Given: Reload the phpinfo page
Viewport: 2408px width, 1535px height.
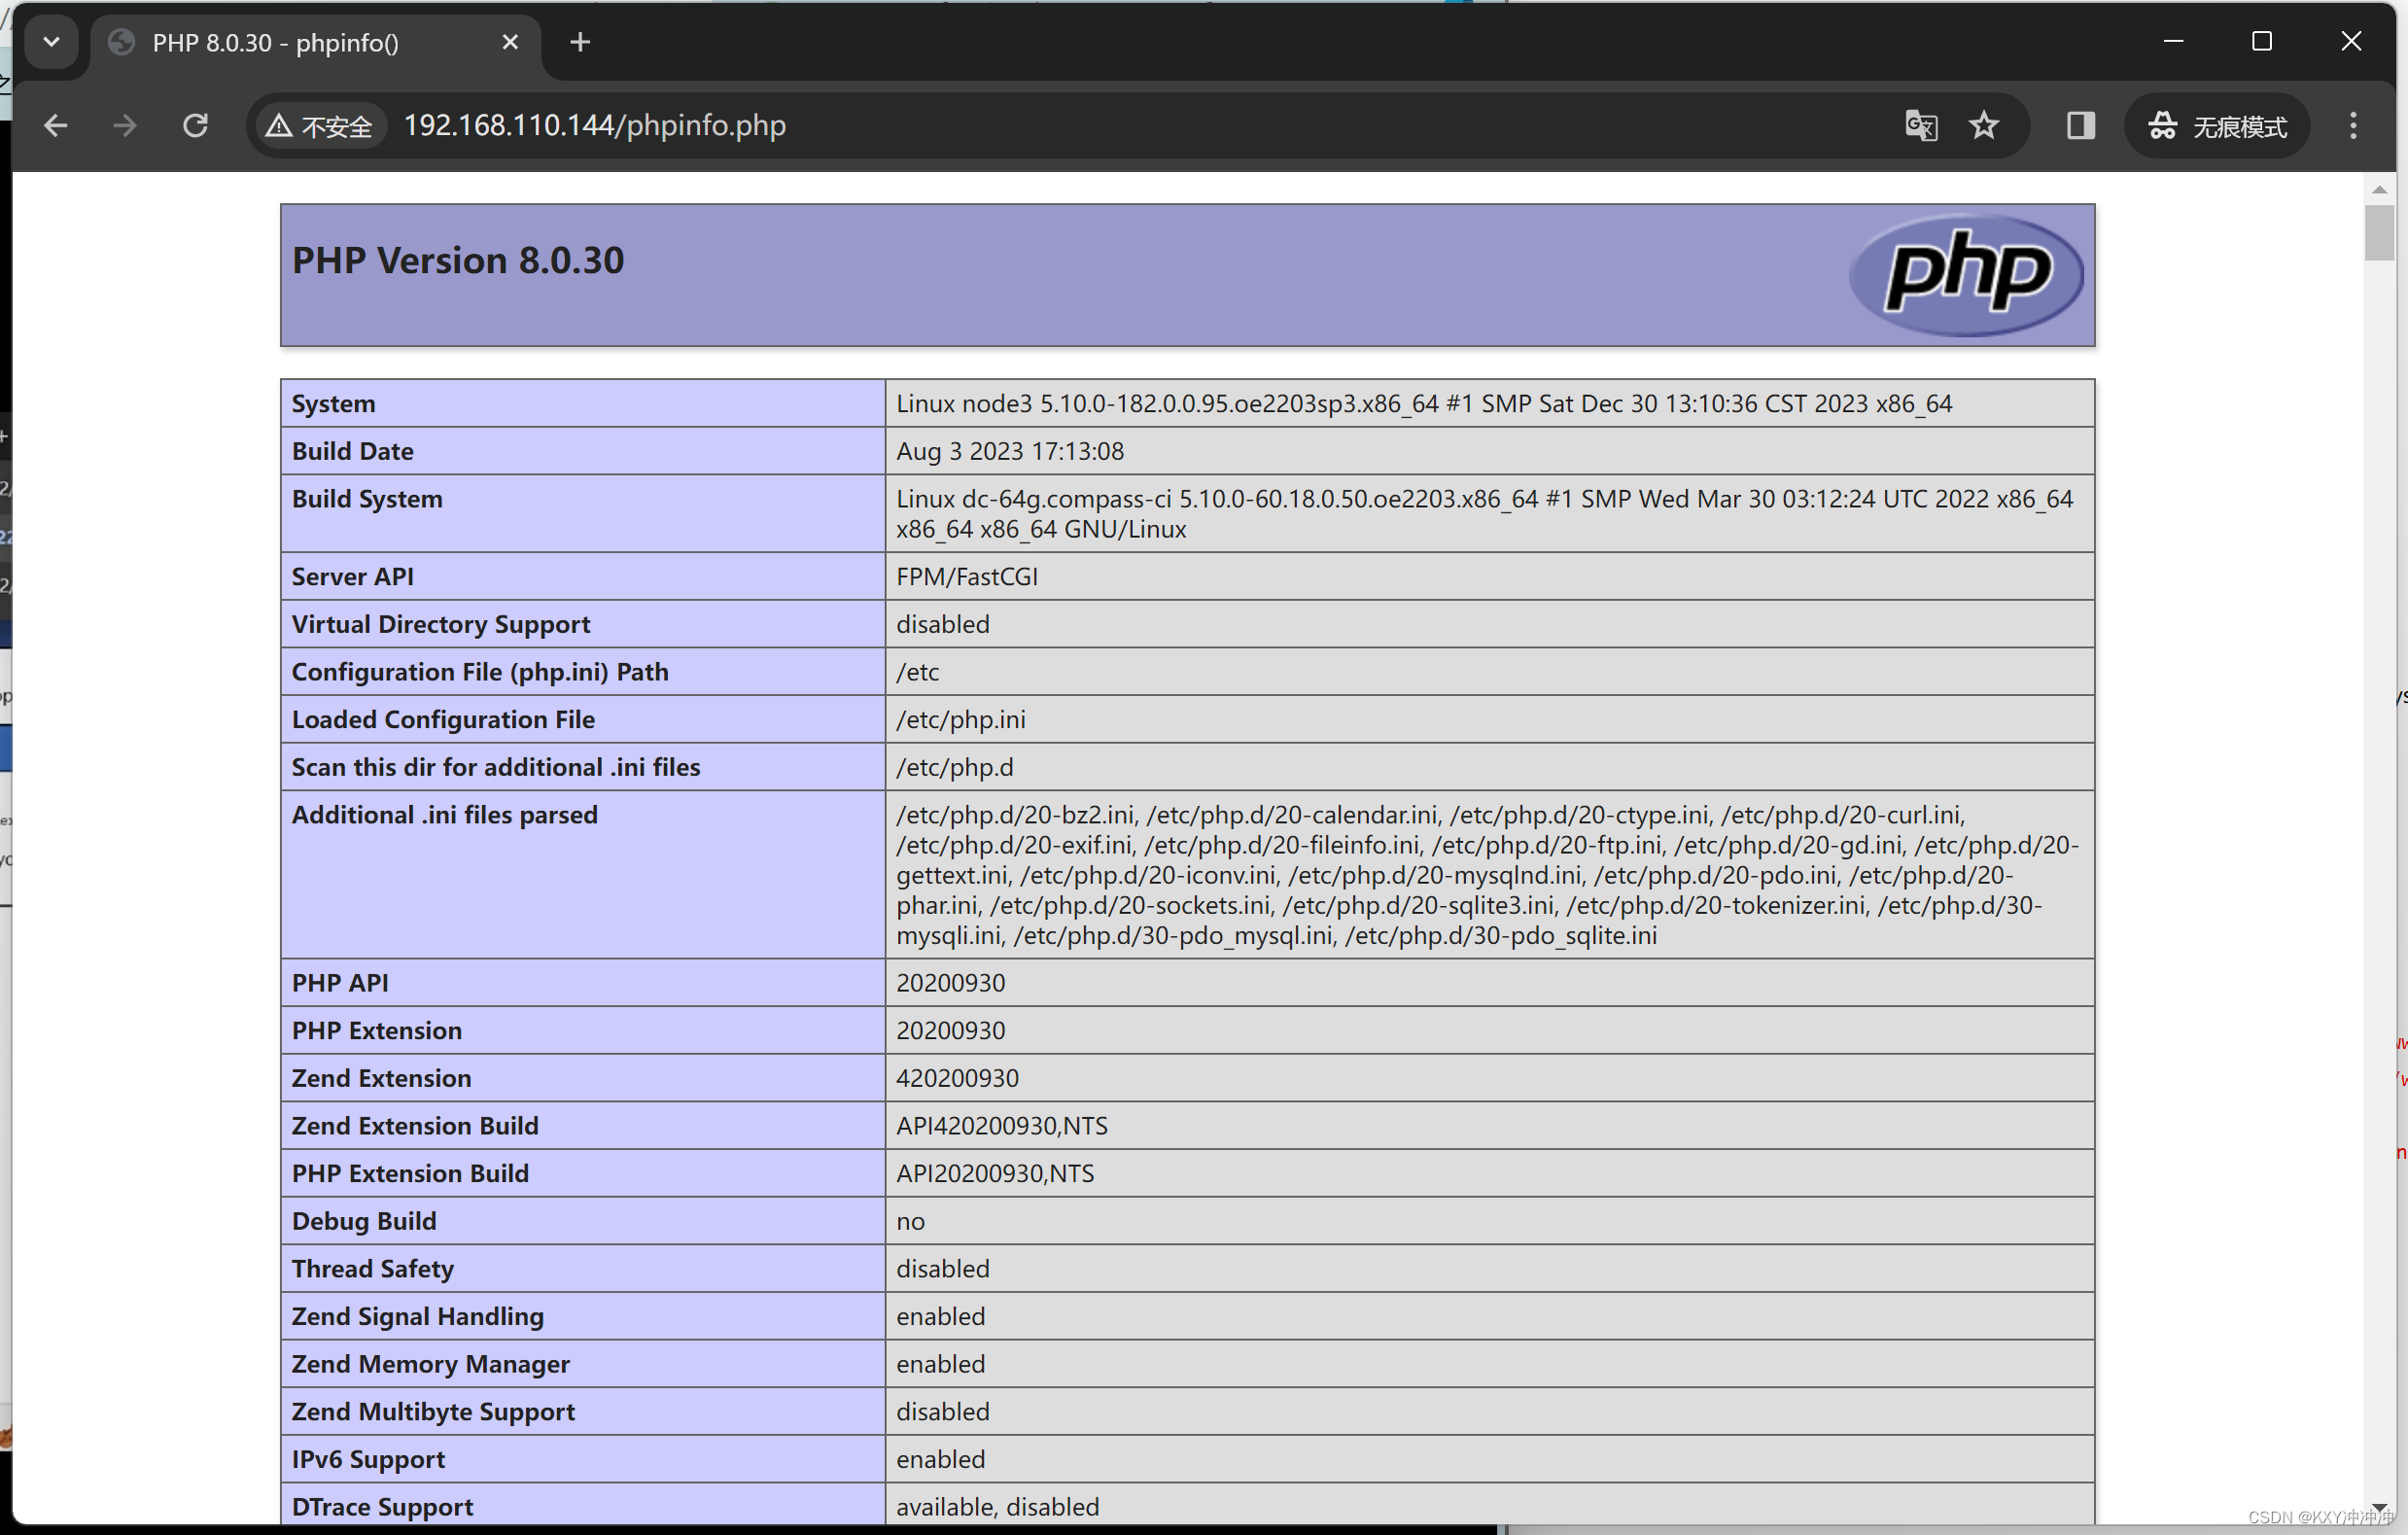Looking at the screenshot, I should click(x=196, y=125).
